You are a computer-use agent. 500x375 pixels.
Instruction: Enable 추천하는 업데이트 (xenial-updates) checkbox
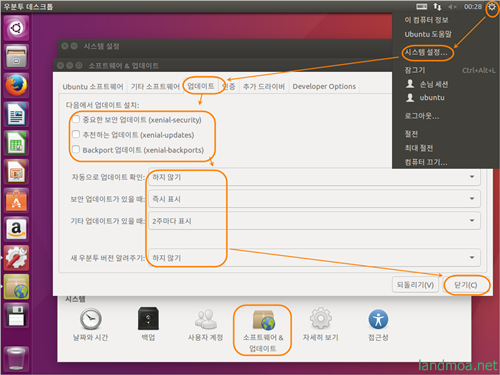point(76,134)
